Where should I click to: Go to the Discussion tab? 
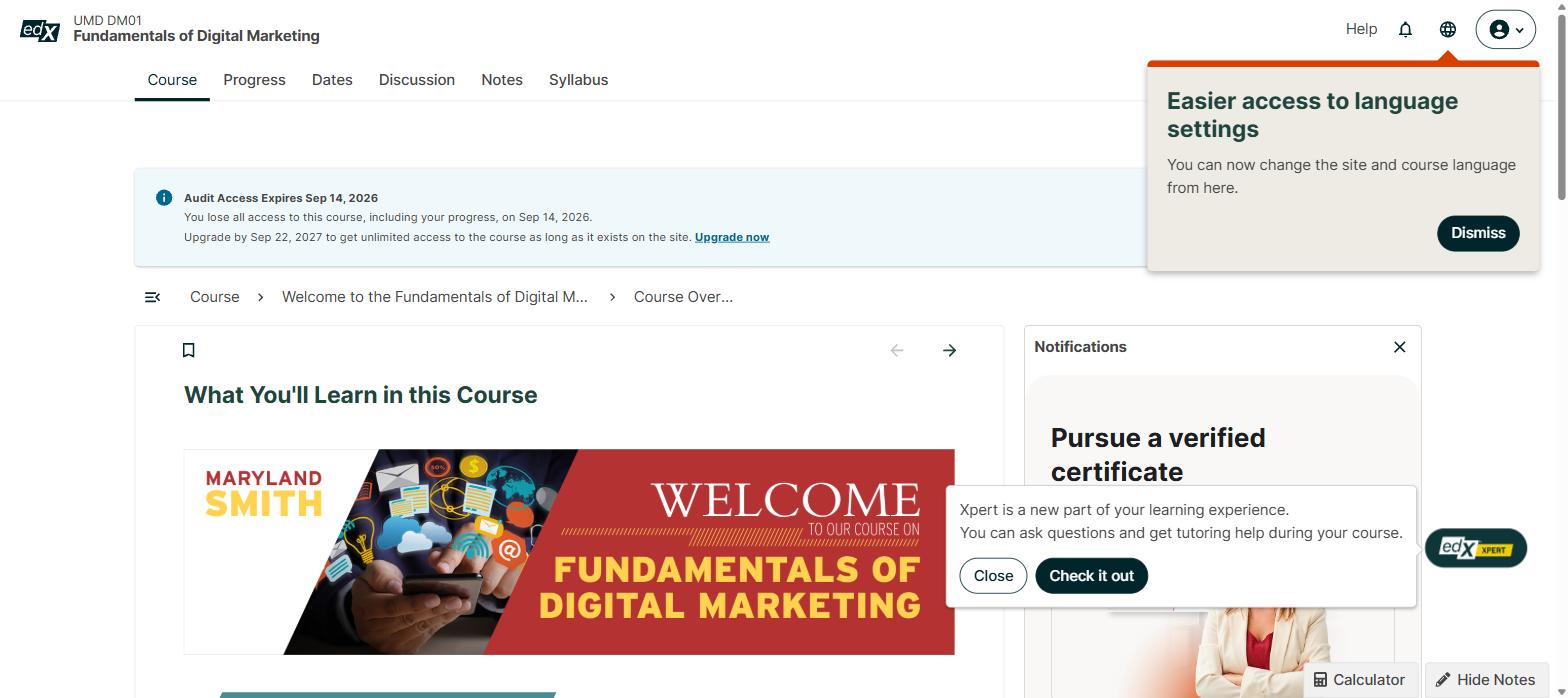pos(417,80)
